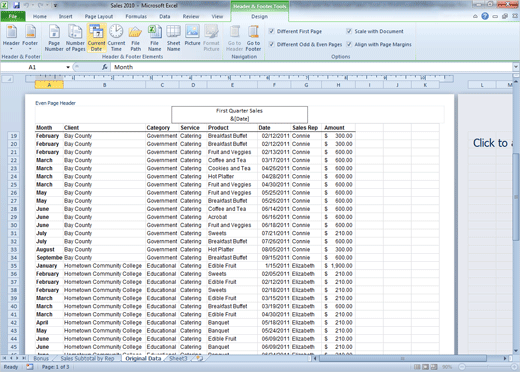The height and width of the screenshot is (372, 520).
Task: Click Format Picture button
Action: [x=211, y=38]
